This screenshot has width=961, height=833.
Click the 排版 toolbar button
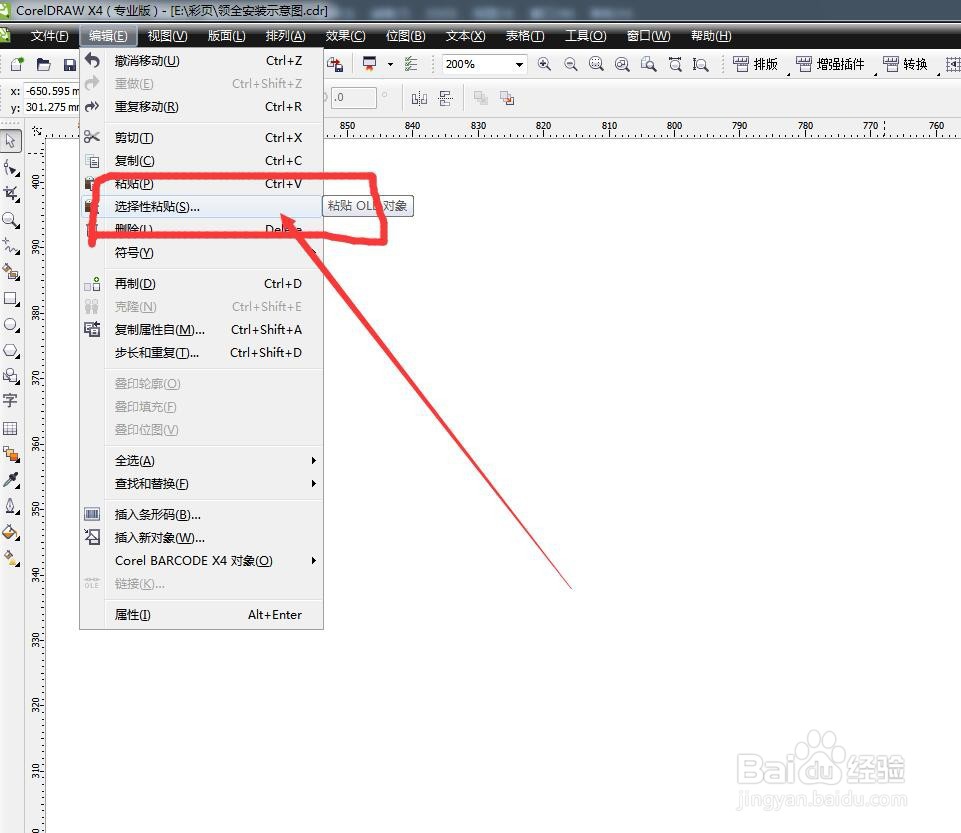[x=756, y=64]
